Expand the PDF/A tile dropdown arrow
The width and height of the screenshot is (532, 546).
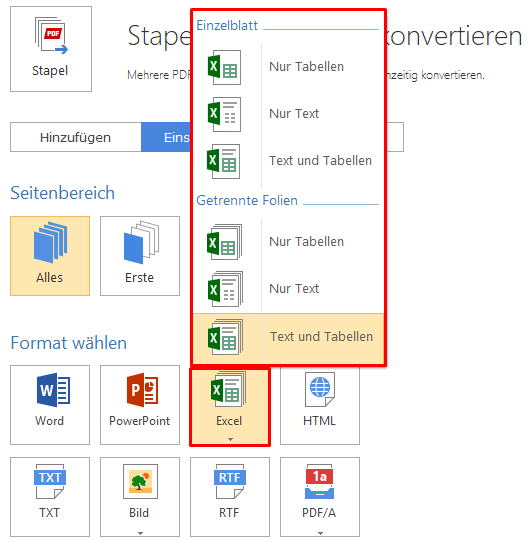point(320,533)
